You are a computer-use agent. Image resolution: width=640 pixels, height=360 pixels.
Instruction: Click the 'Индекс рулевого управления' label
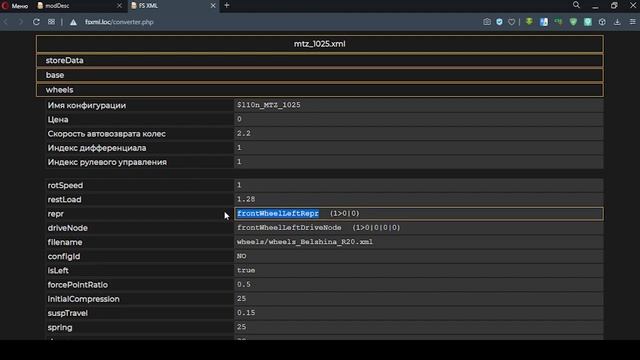pyautogui.click(x=107, y=162)
